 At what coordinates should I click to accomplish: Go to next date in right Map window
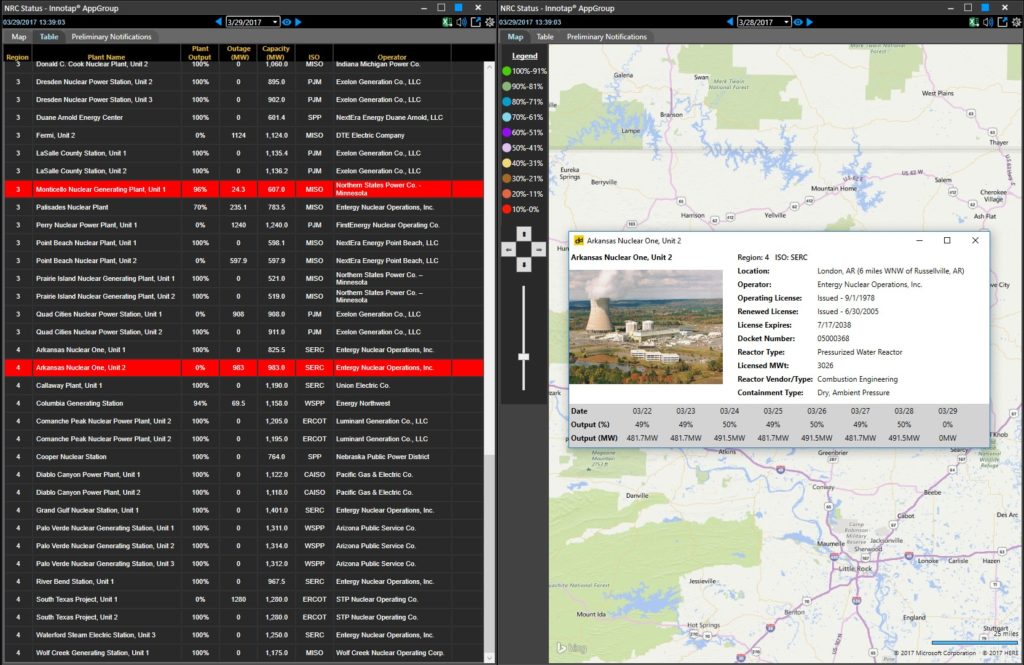(x=810, y=22)
